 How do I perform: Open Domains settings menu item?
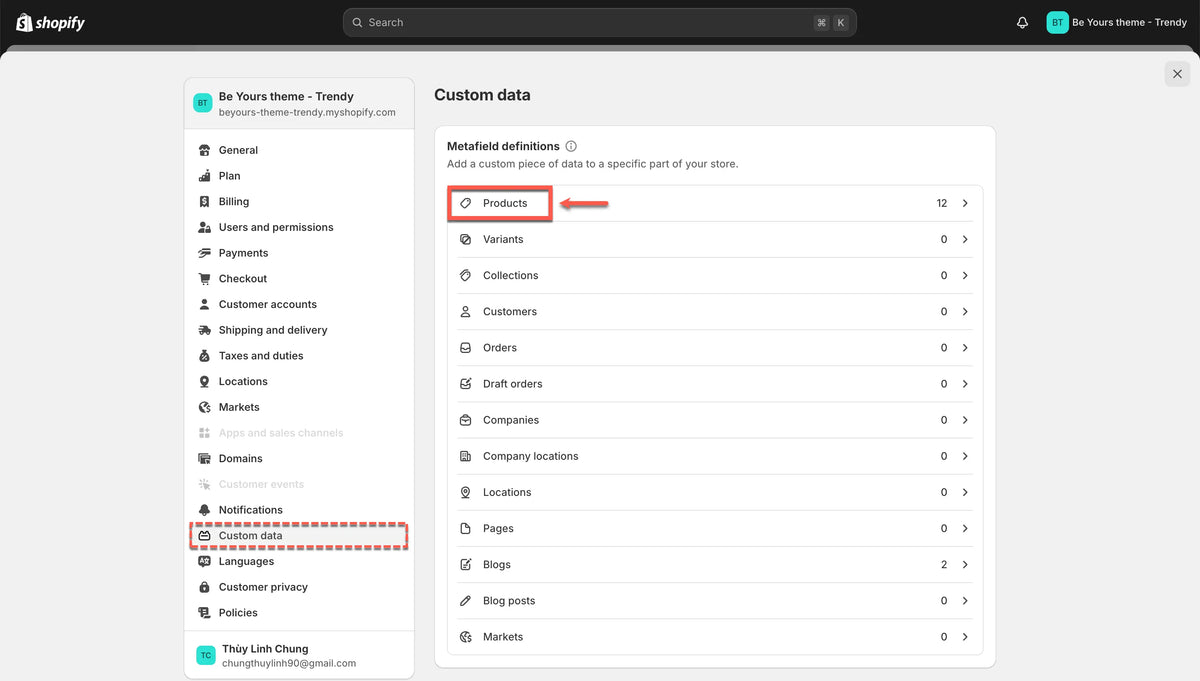click(299, 459)
